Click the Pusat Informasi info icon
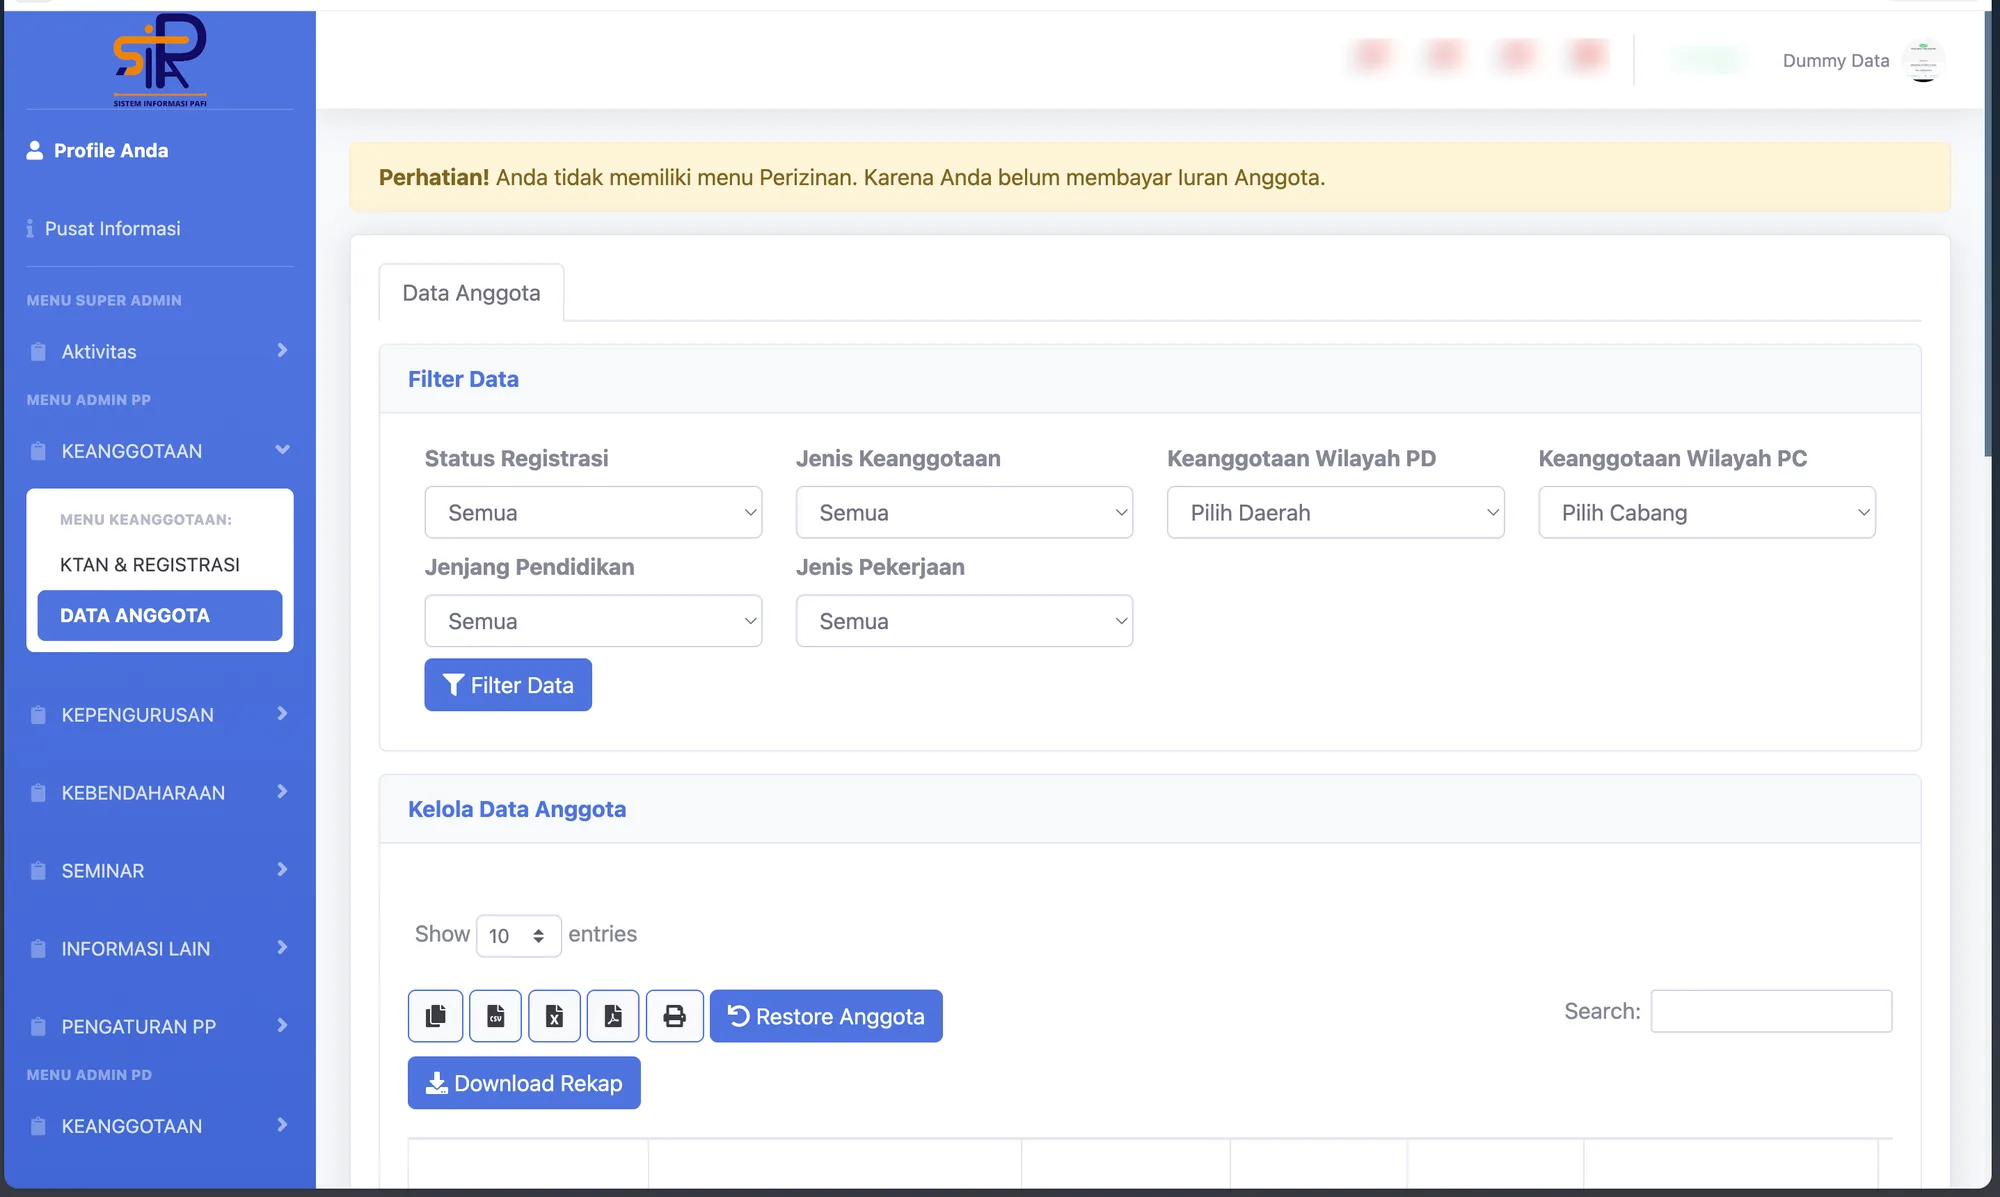The width and height of the screenshot is (2000, 1197). (x=30, y=229)
